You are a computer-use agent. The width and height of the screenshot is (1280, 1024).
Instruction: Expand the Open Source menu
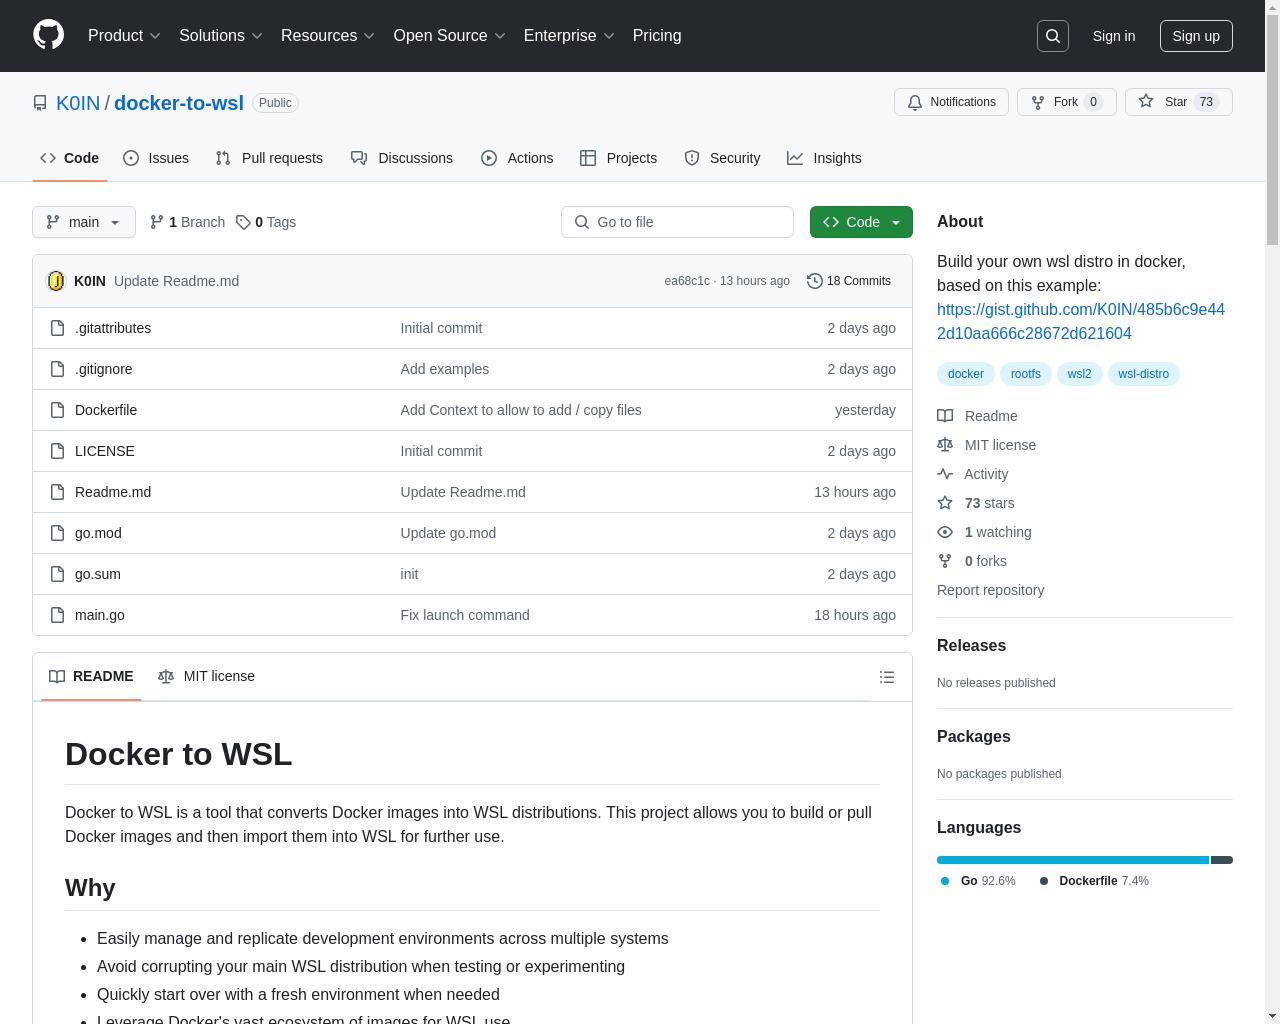[450, 35]
